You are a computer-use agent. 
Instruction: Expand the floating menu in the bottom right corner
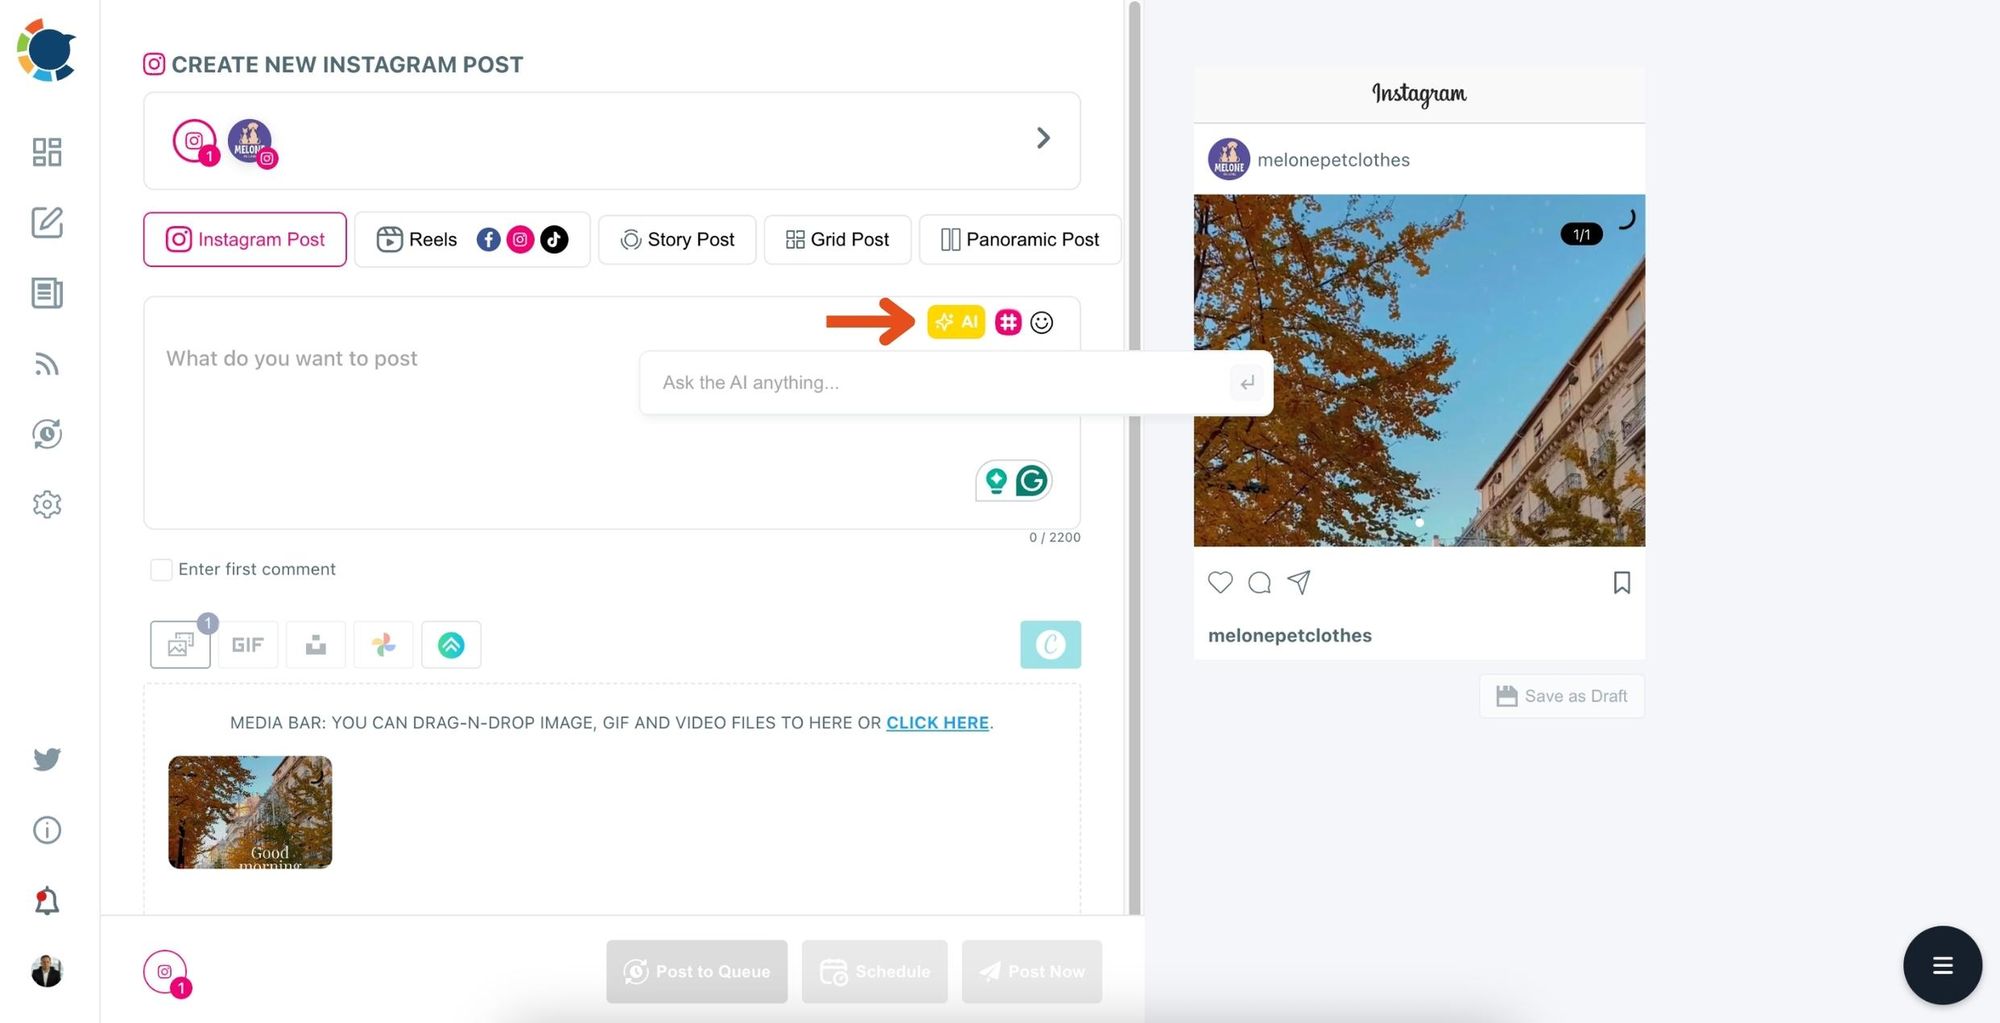(1942, 965)
